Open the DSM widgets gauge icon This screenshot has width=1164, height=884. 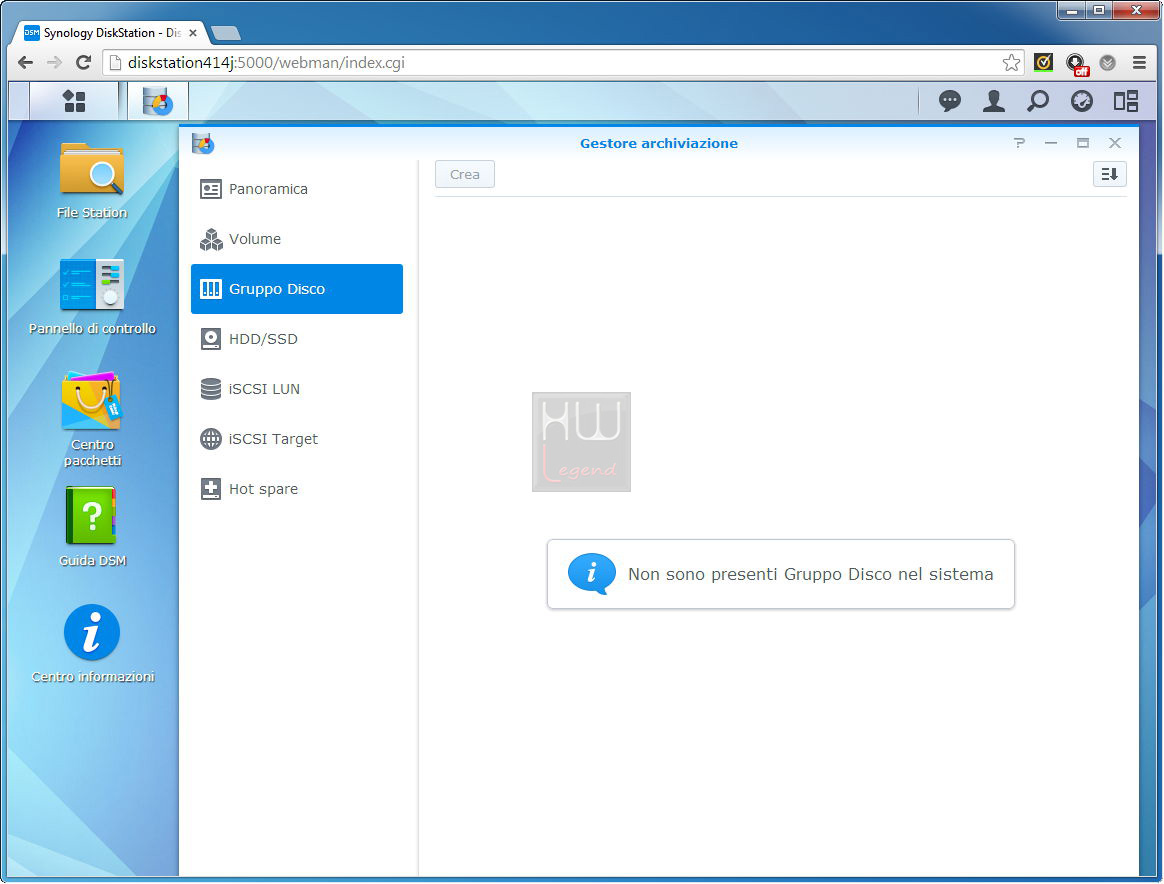[x=1082, y=101]
